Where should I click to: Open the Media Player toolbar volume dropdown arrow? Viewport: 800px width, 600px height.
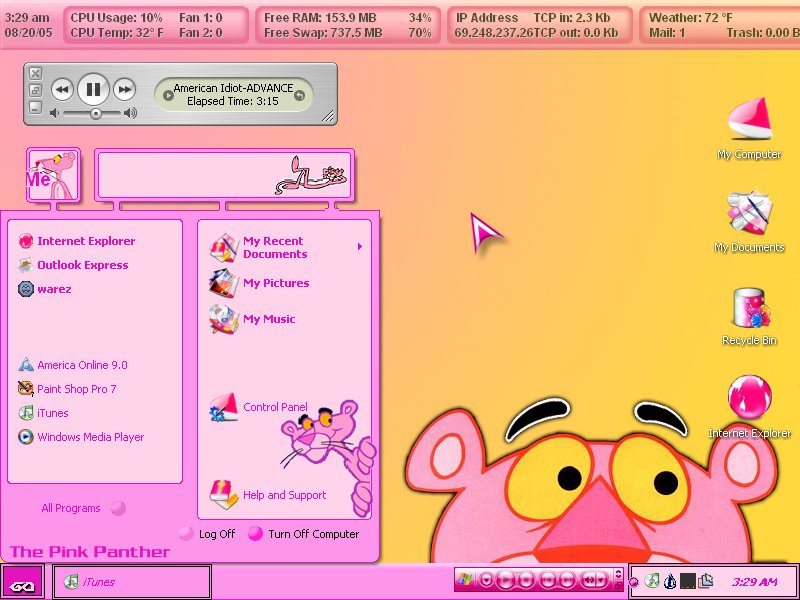[601, 580]
